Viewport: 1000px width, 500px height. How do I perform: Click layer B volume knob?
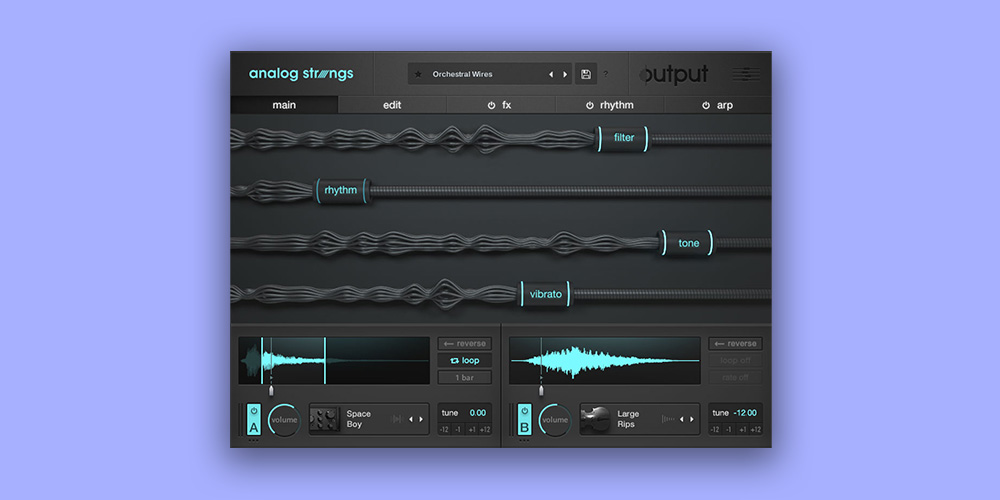coord(555,420)
